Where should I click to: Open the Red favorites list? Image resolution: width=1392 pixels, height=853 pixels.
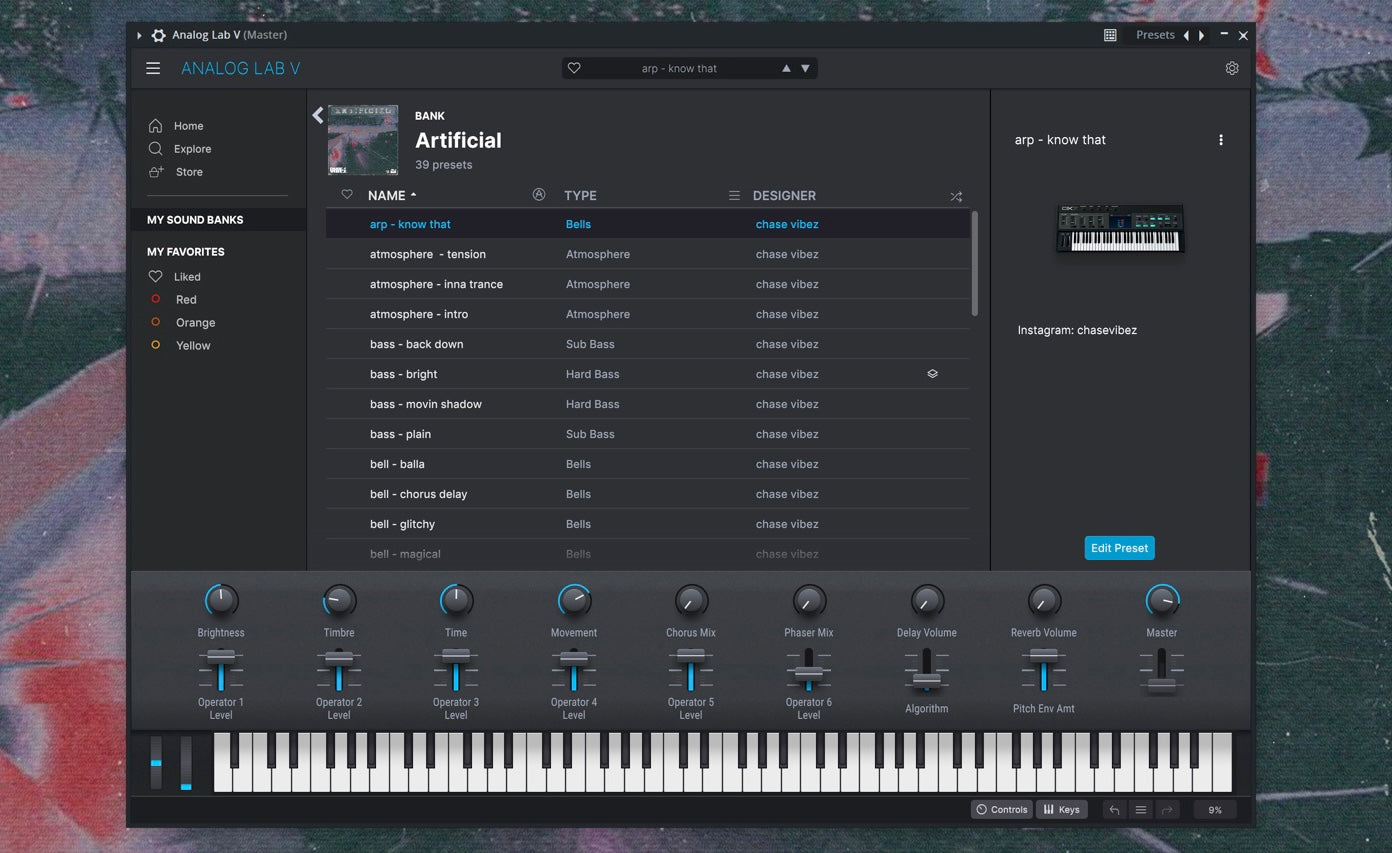tap(173, 300)
